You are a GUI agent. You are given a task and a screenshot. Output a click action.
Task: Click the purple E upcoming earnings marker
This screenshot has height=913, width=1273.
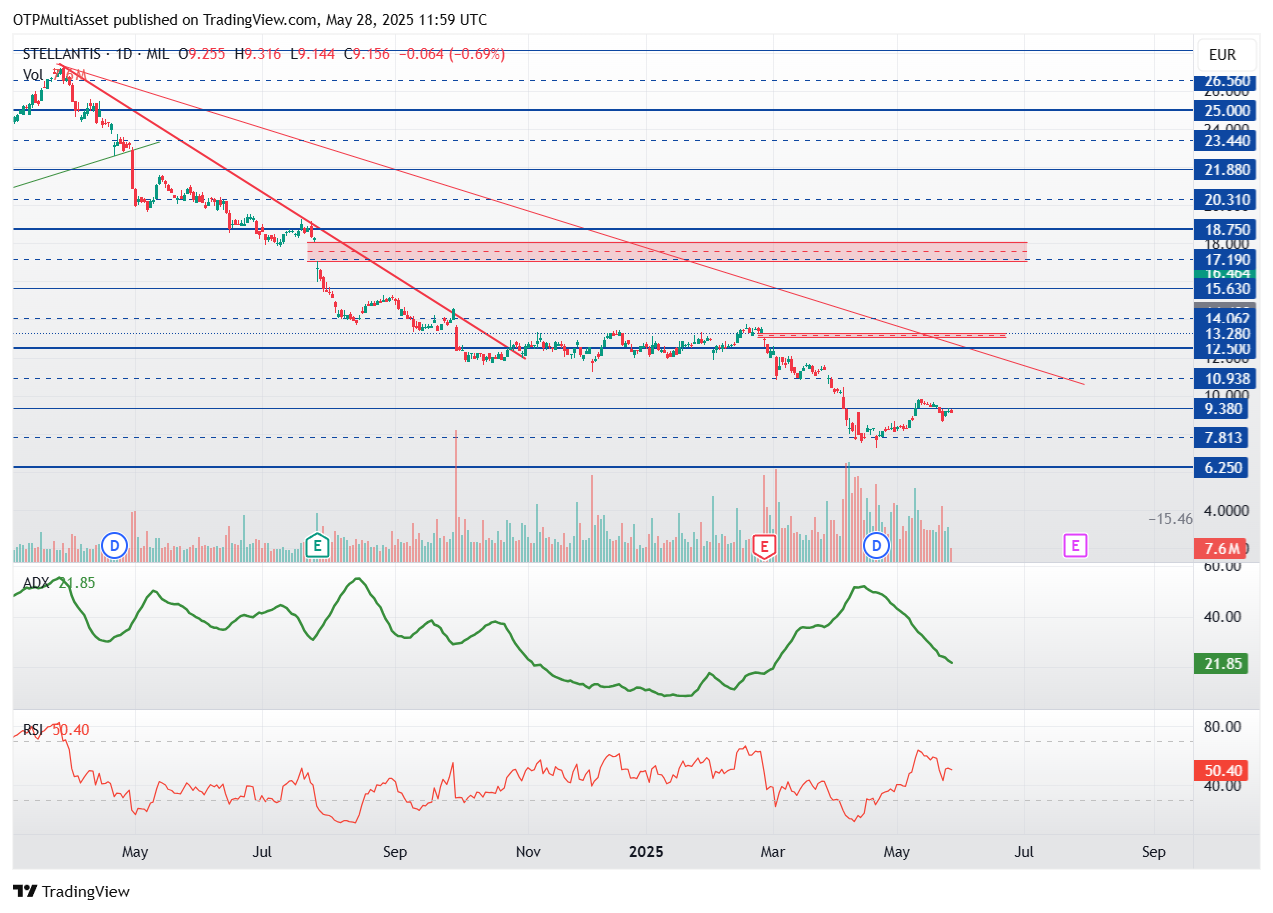(1075, 546)
